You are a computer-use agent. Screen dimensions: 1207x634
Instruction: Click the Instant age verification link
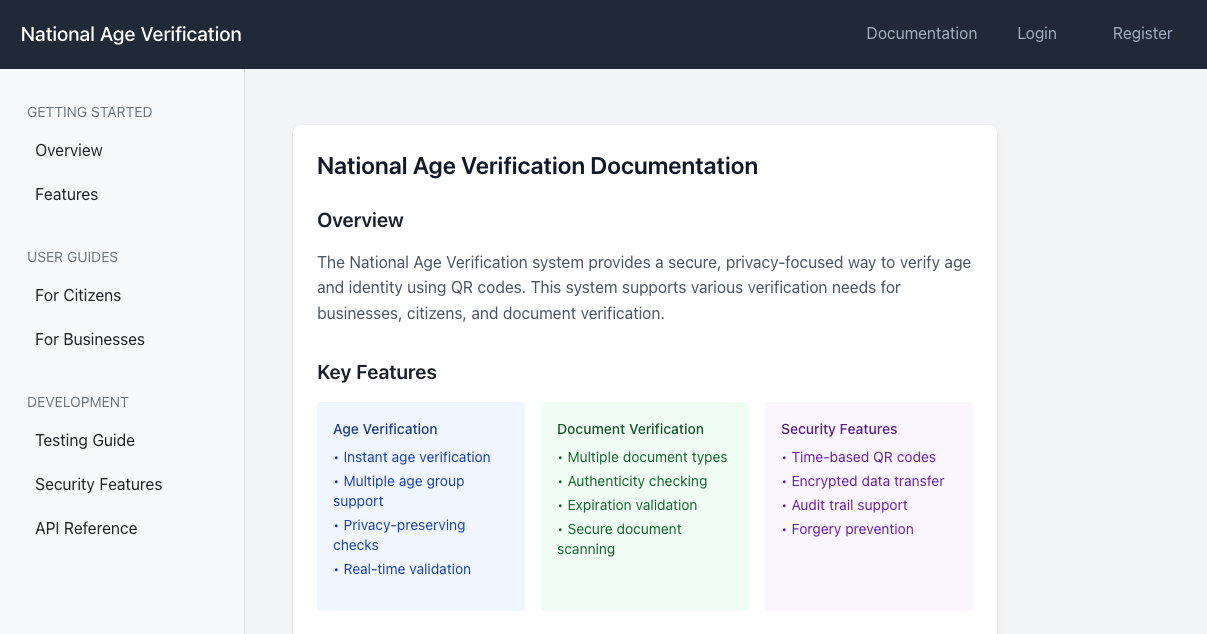click(416, 457)
